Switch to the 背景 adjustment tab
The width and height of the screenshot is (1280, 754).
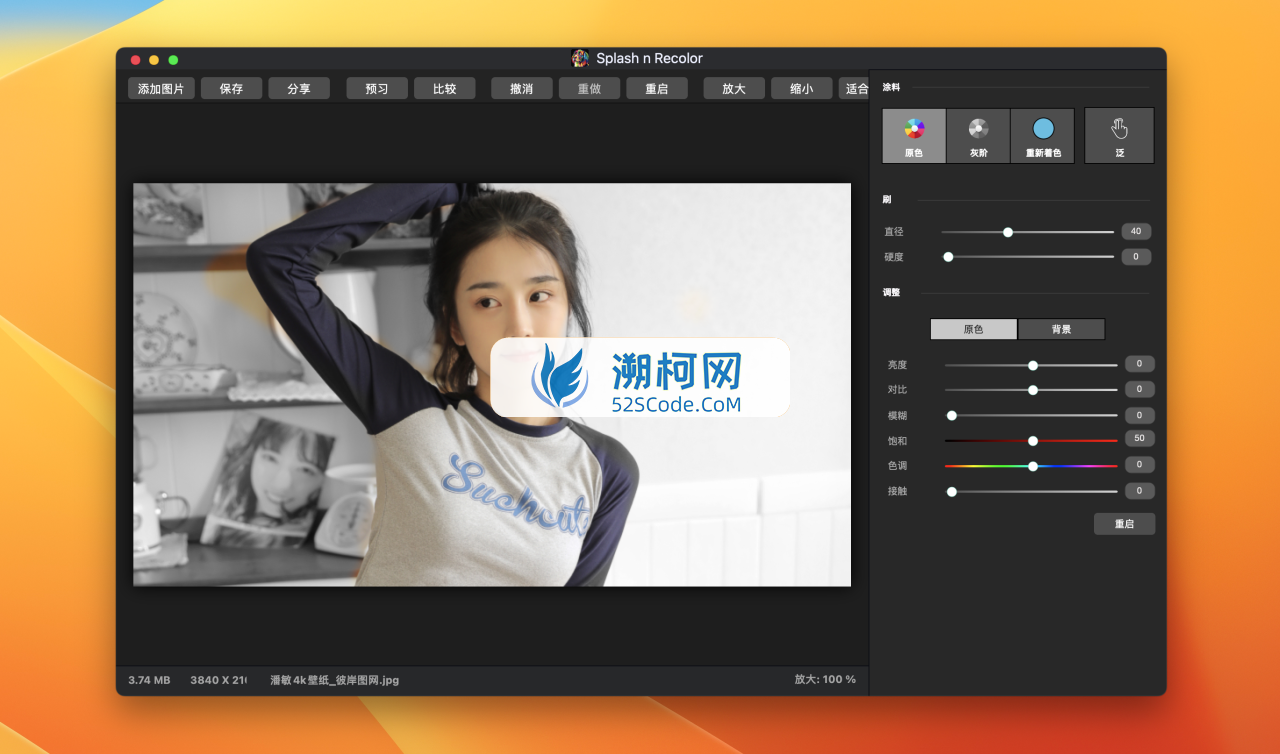coord(1061,329)
